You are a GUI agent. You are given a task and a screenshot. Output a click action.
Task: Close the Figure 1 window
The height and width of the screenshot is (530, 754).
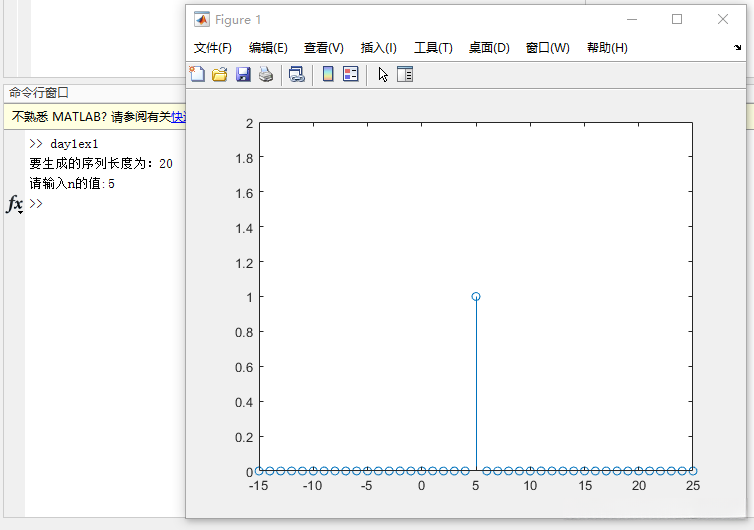coord(723,19)
